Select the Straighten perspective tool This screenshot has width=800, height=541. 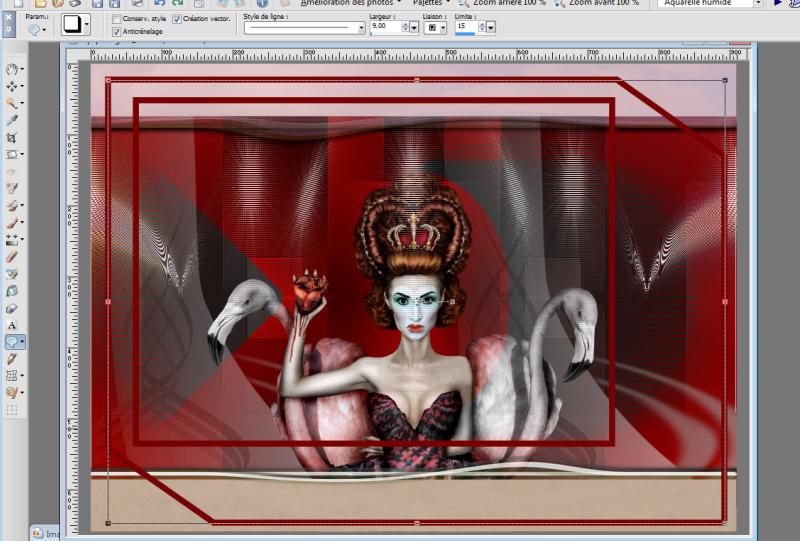[x=12, y=154]
